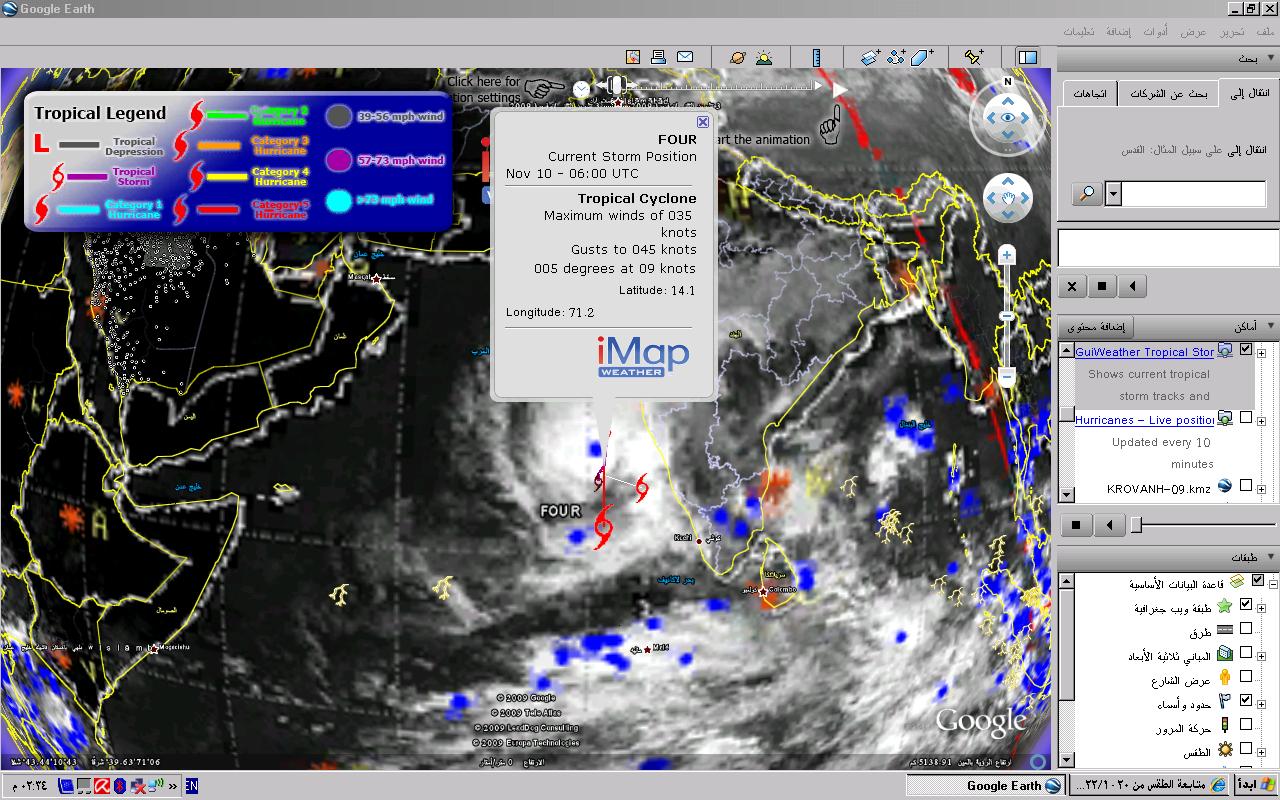Click the Traffic light layer icon
The image size is (1280, 800).
1225,726
